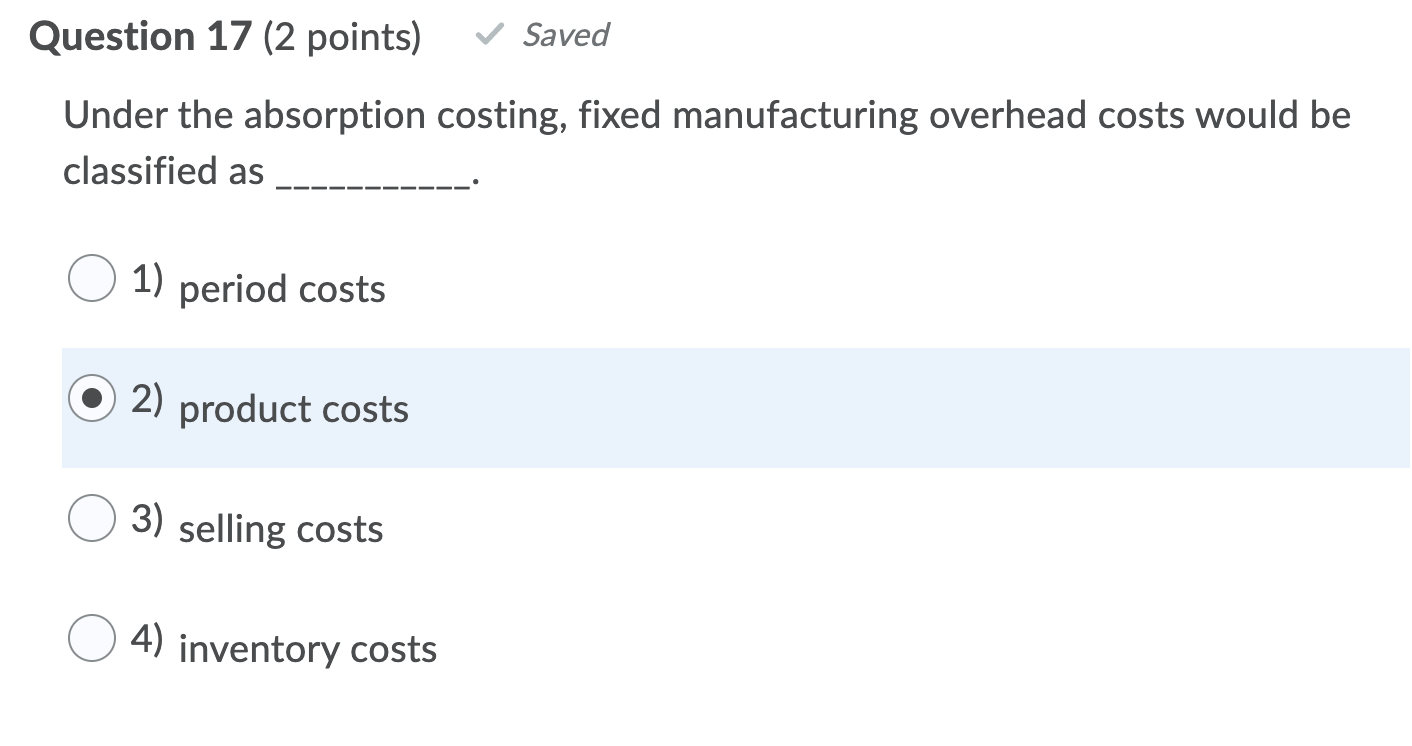This screenshot has height=746, width=1412.
Task: Click the option label product costs
Action: point(292,409)
